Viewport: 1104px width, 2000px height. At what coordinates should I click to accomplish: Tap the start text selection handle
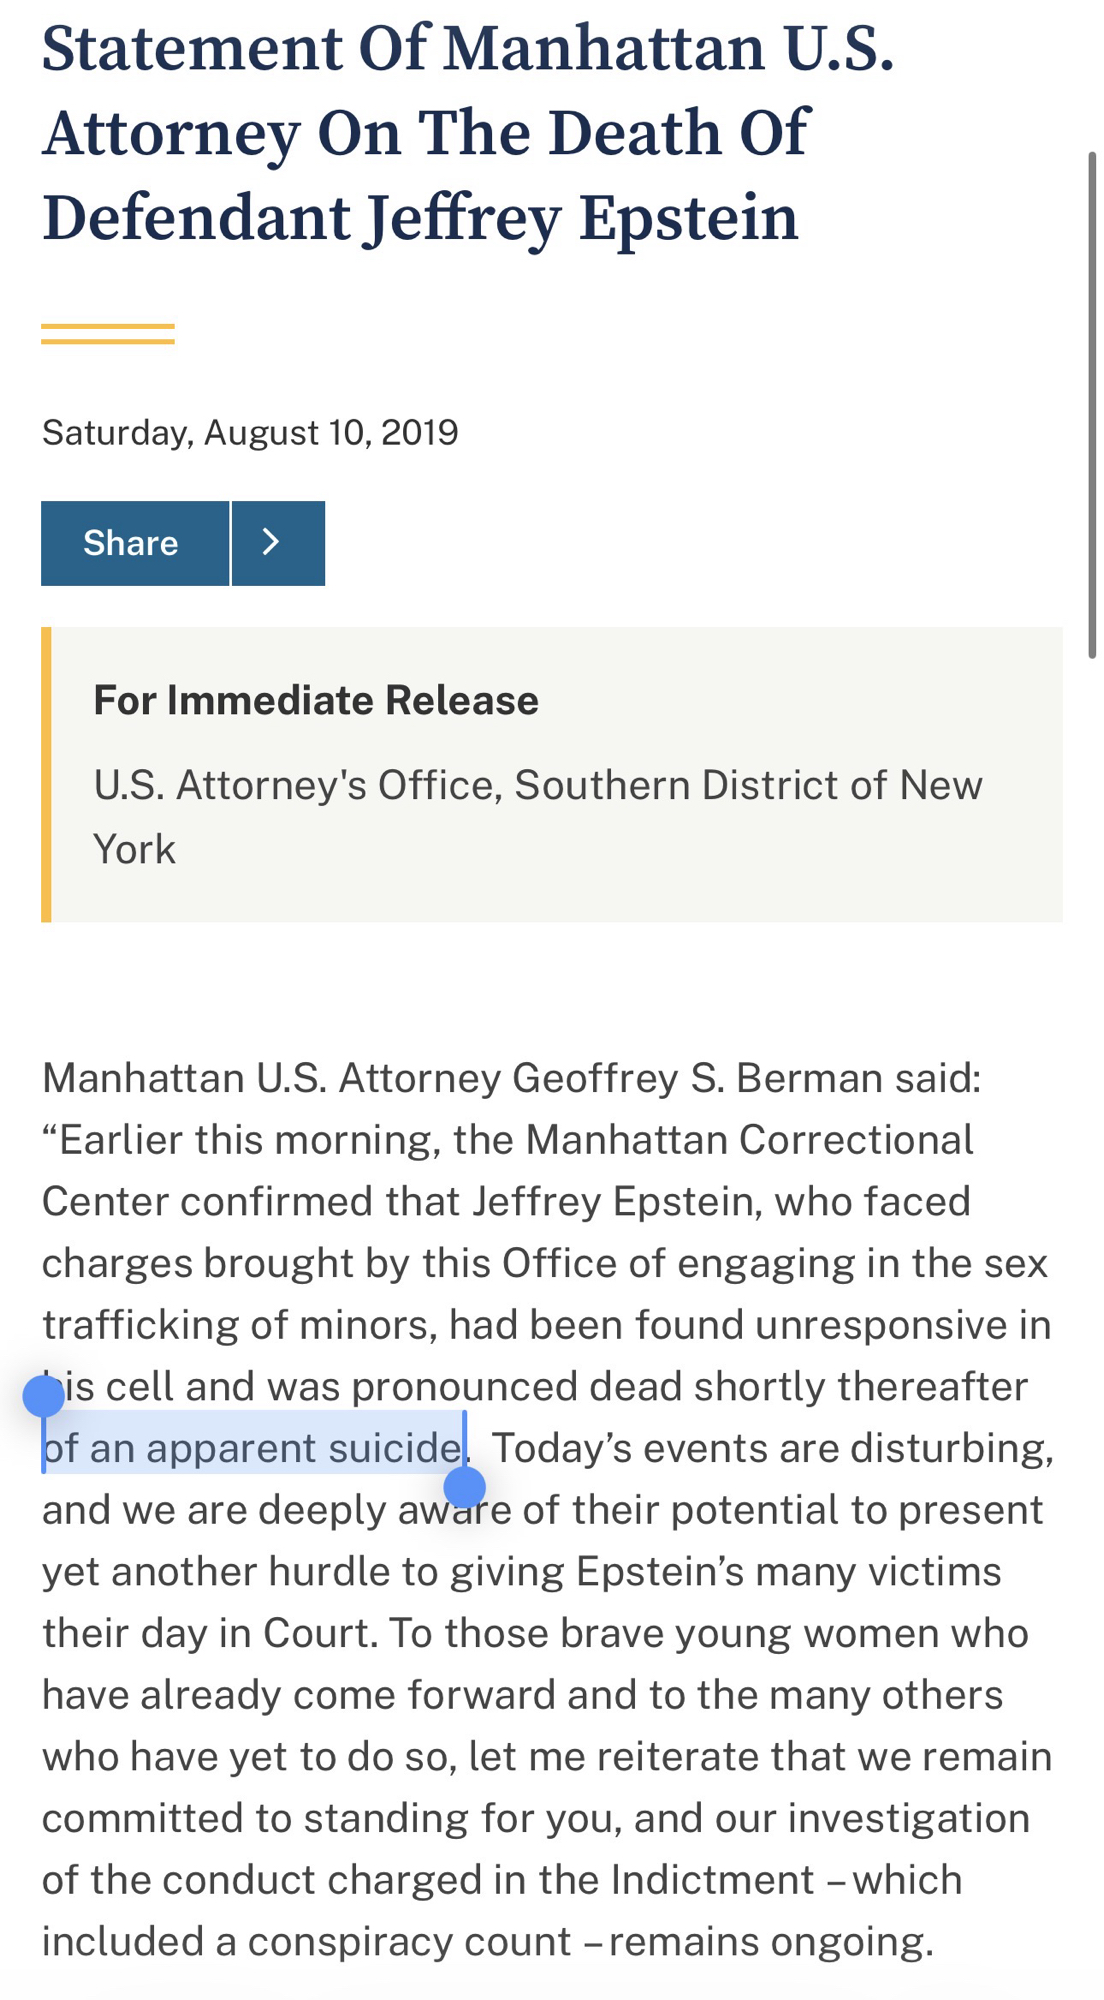point(44,1396)
